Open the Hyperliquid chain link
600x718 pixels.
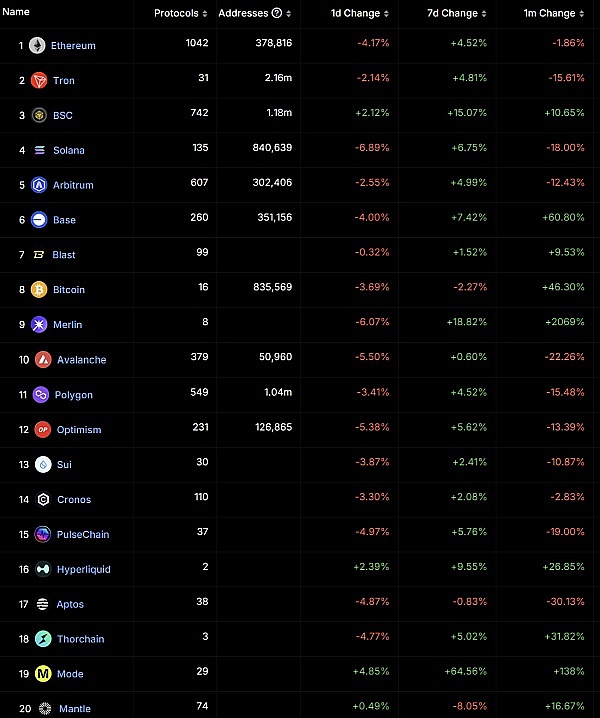[82, 570]
